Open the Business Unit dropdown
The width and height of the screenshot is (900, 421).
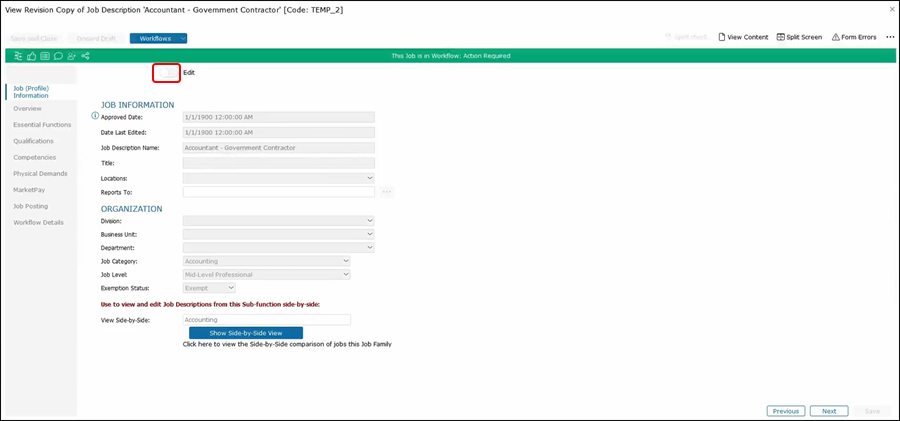tap(278, 234)
